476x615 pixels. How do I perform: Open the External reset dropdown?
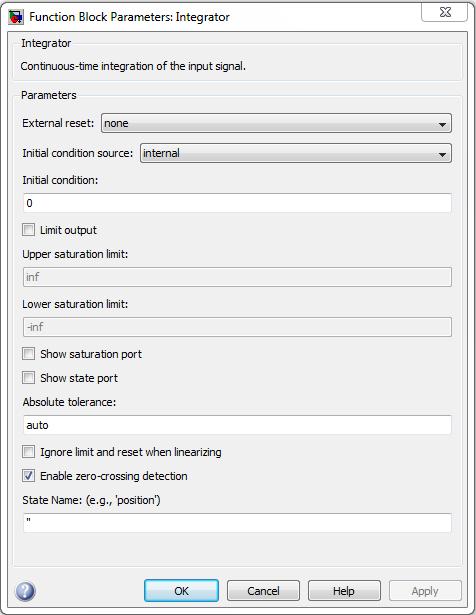tap(276, 123)
